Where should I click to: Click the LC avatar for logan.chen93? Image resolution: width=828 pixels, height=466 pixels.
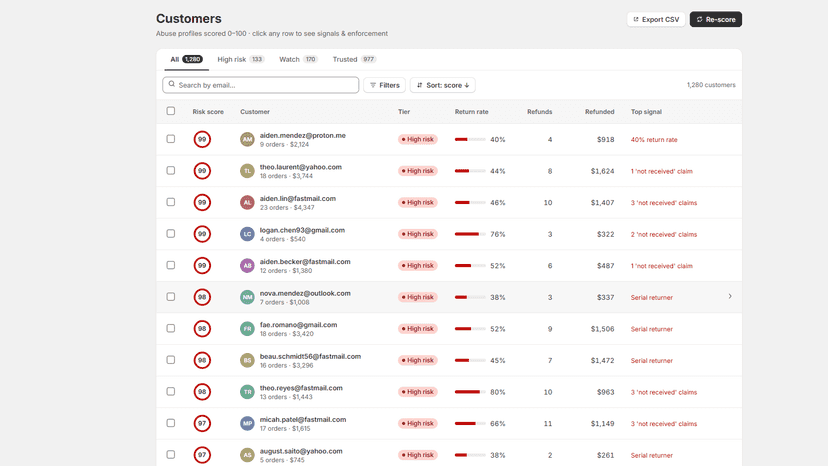[247, 234]
